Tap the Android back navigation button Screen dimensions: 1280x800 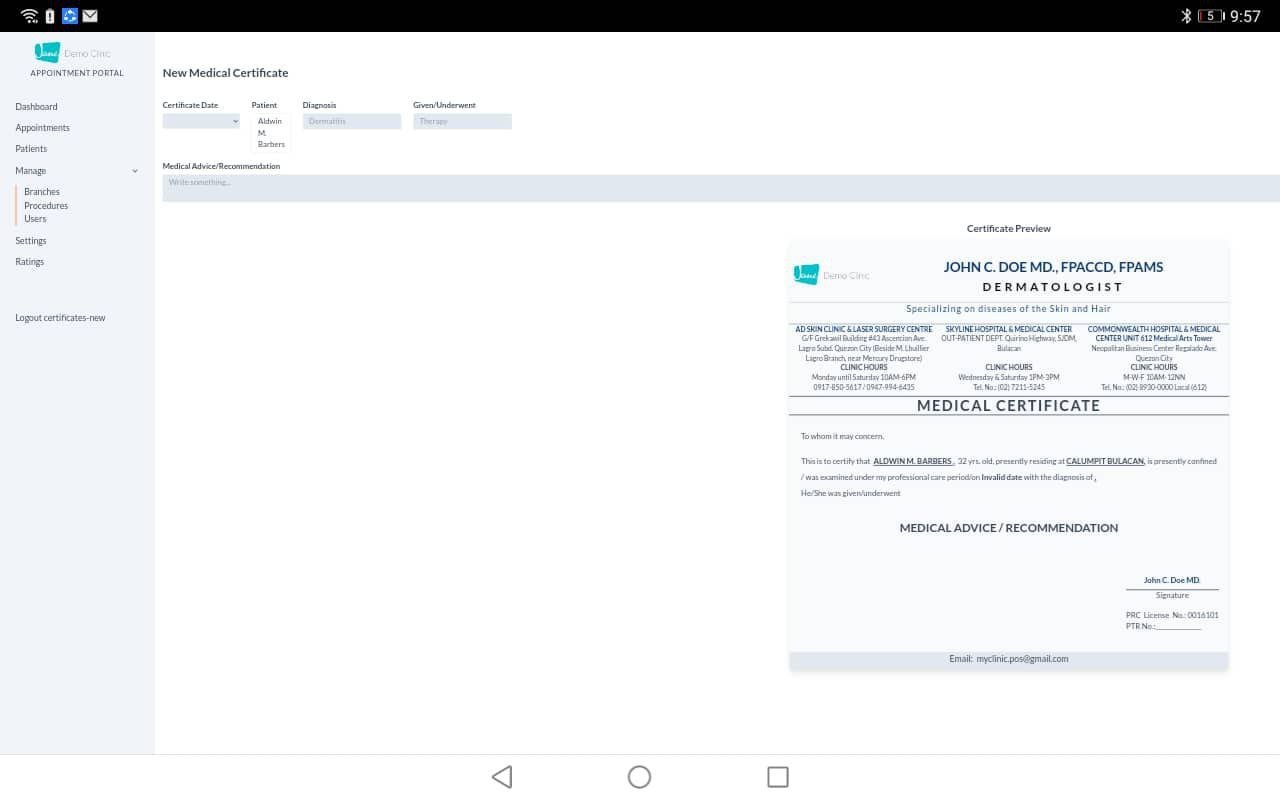[502, 777]
